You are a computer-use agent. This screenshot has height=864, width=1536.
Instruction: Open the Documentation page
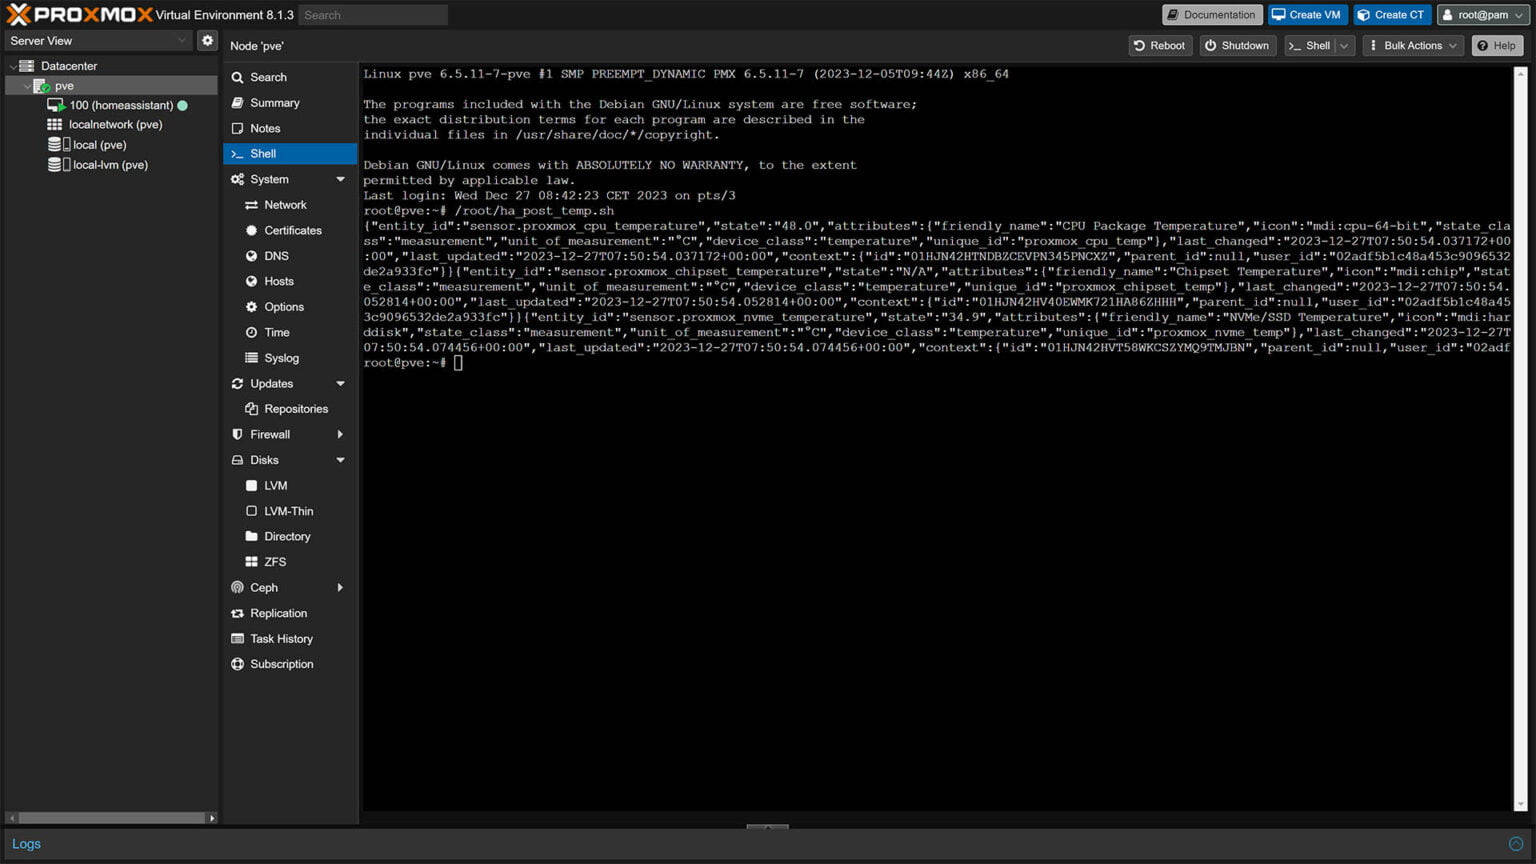[1211, 14]
